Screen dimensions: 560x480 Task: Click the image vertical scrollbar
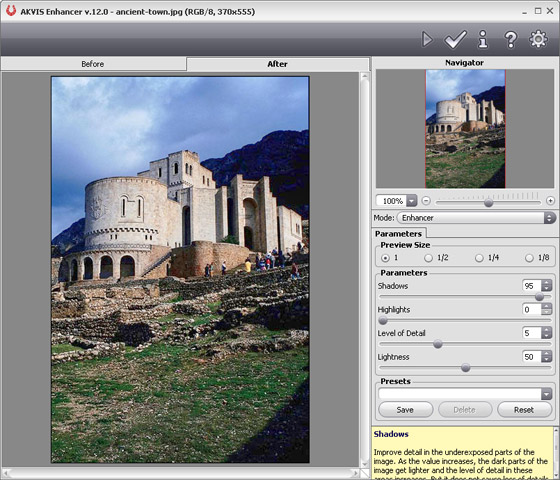365,270
